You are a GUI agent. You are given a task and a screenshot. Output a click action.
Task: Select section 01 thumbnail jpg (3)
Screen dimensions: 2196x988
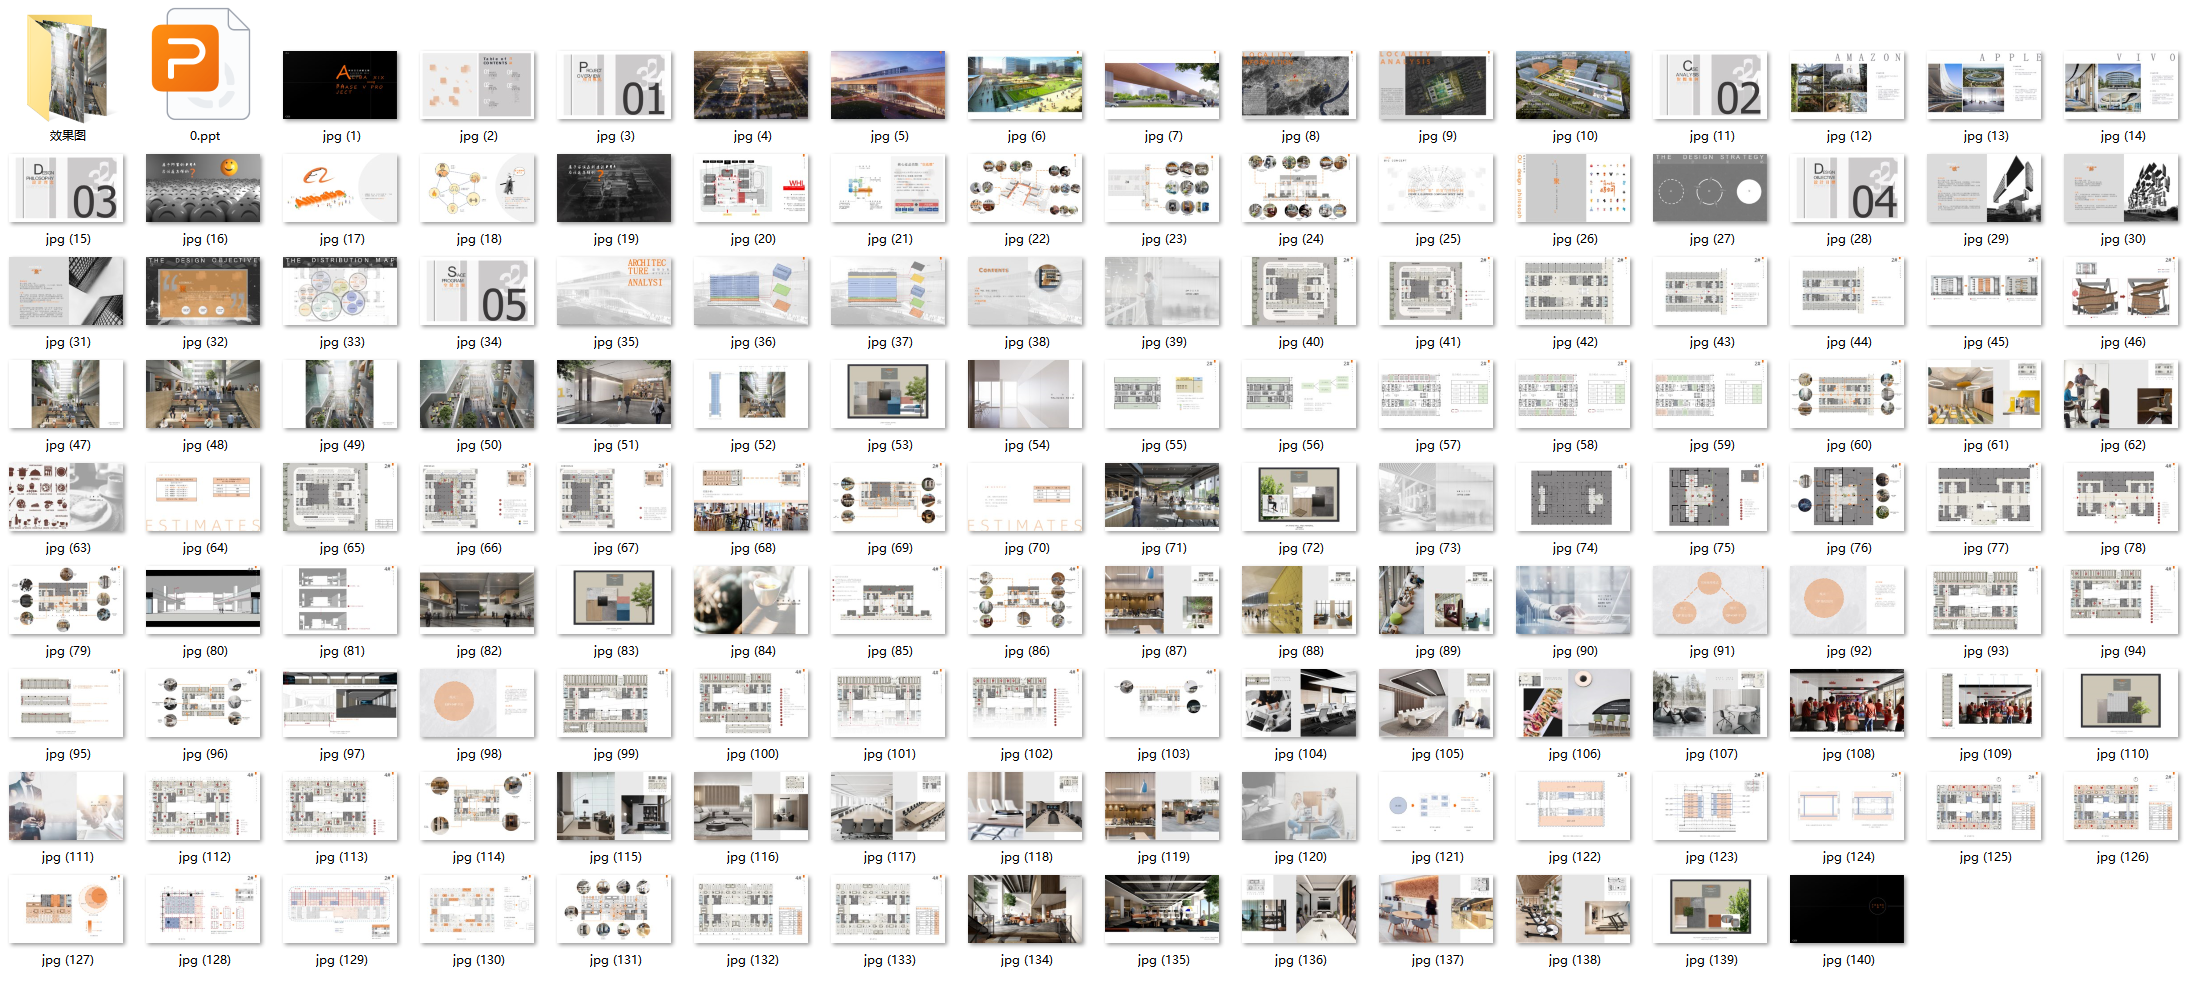614,85
